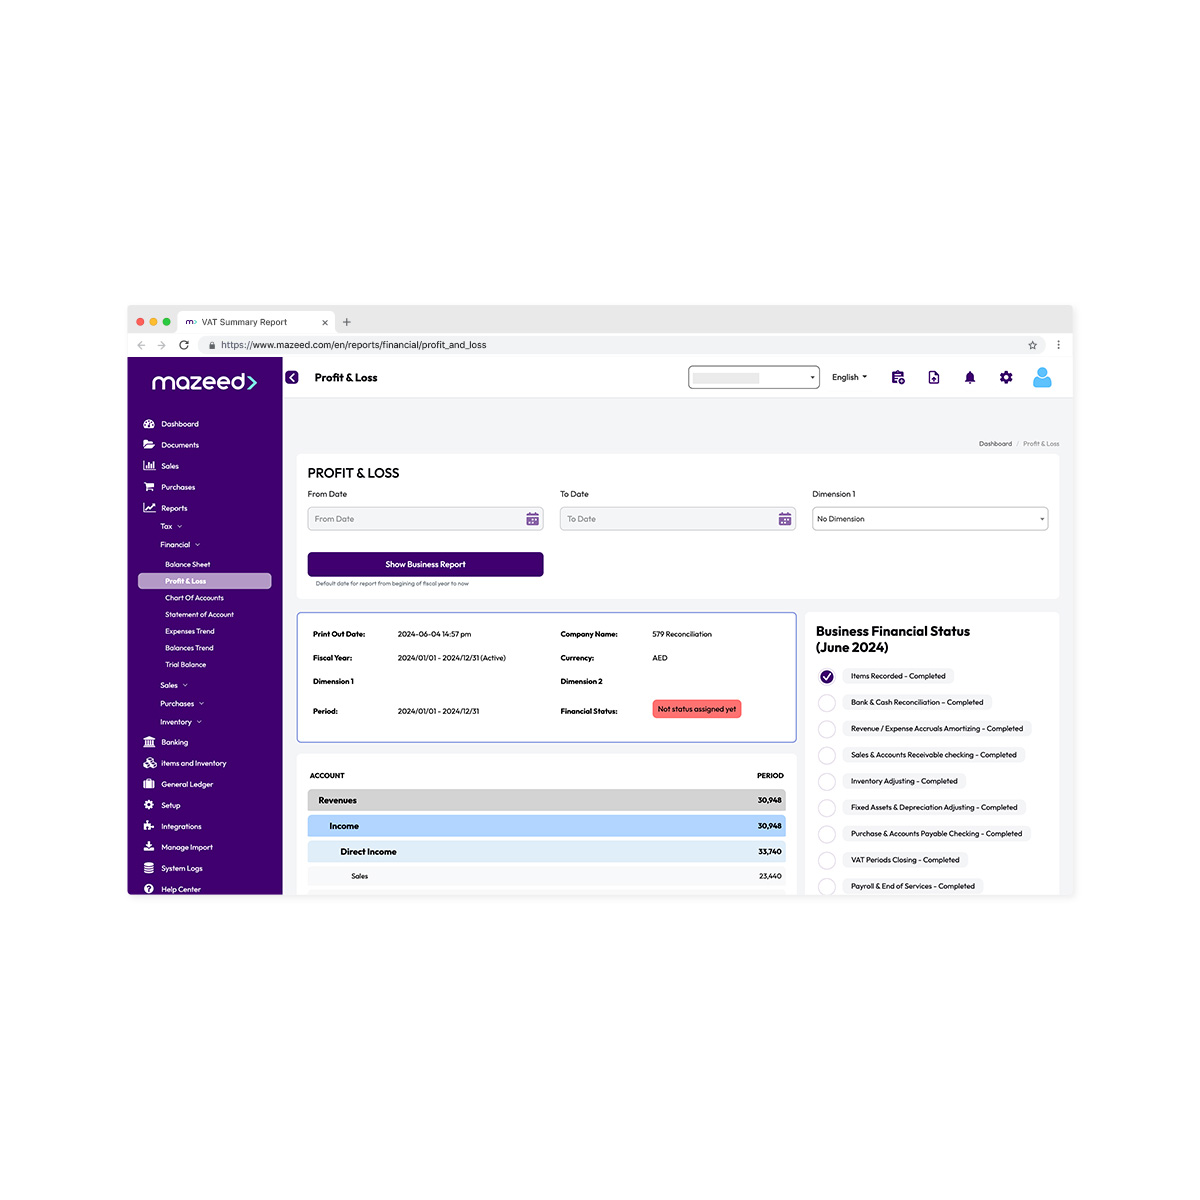Open the header settings gear icon
This screenshot has width=1200, height=1200.
1006,378
